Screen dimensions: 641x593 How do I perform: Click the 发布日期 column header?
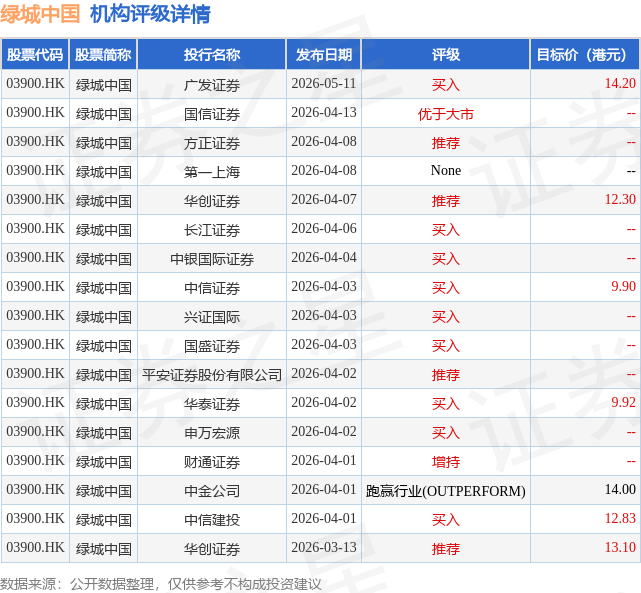(324, 54)
